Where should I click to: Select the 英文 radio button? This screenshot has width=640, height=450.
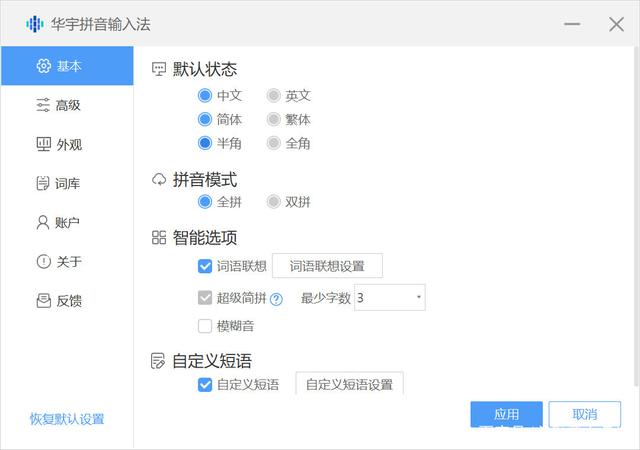[273, 96]
